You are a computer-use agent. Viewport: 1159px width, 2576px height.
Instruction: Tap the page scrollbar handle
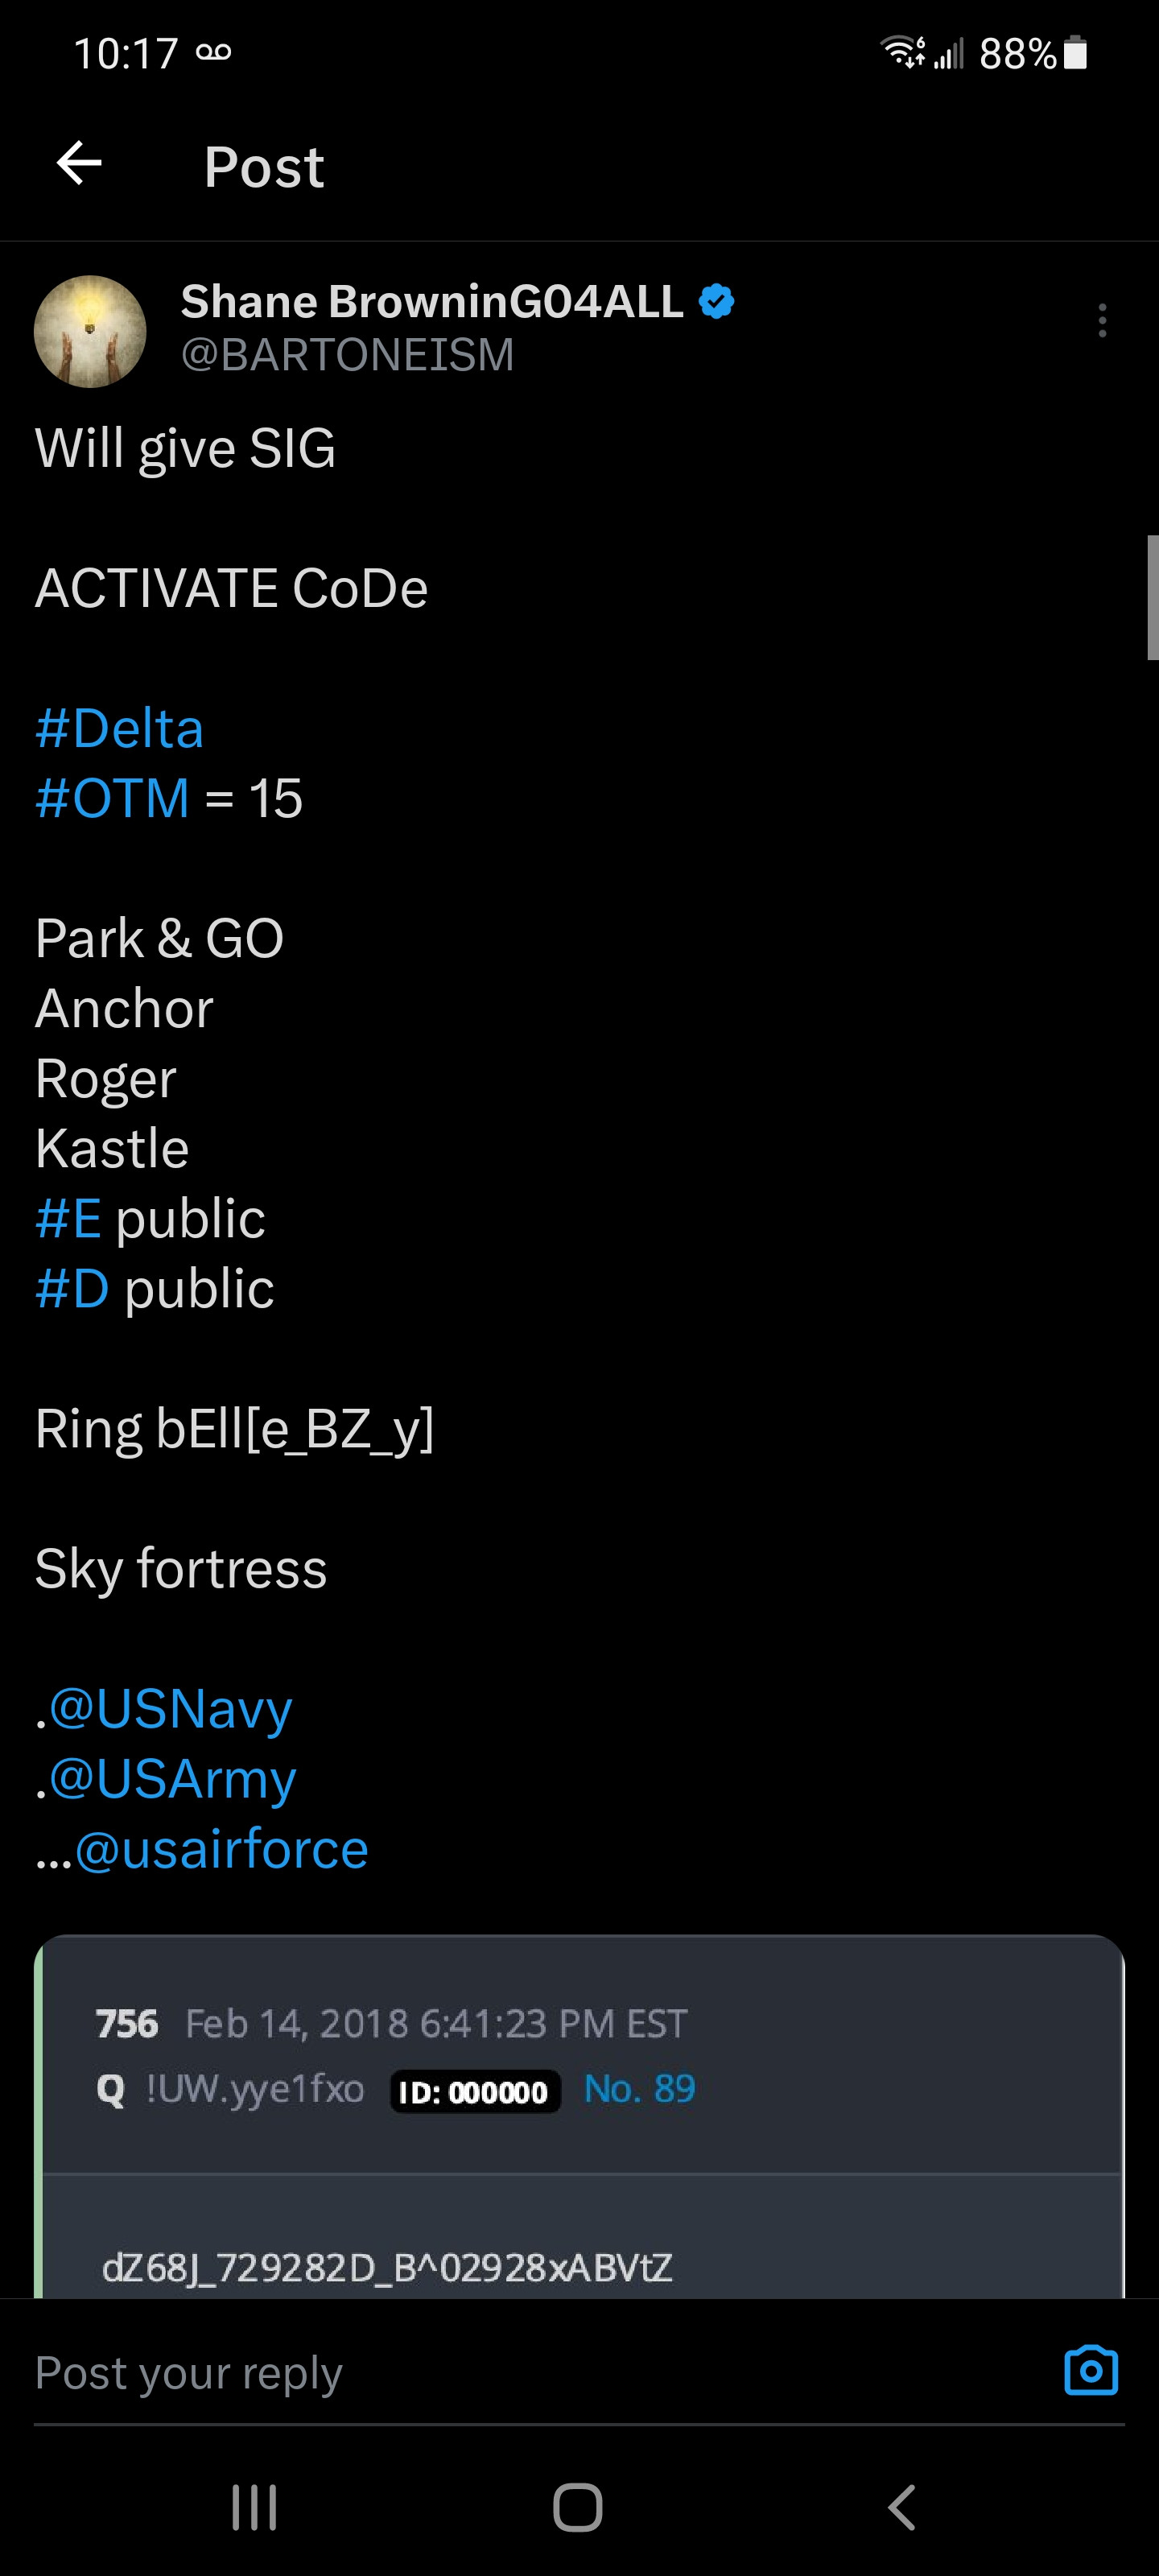click(1152, 597)
